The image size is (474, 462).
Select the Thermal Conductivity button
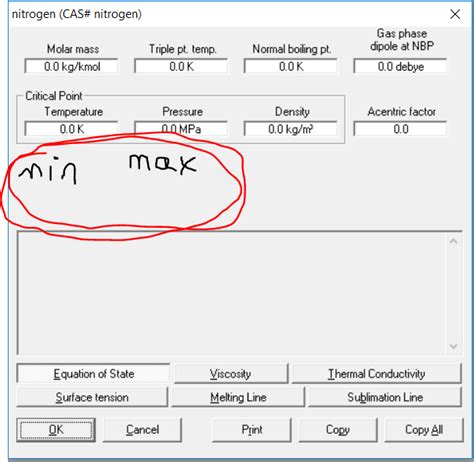coord(377,374)
